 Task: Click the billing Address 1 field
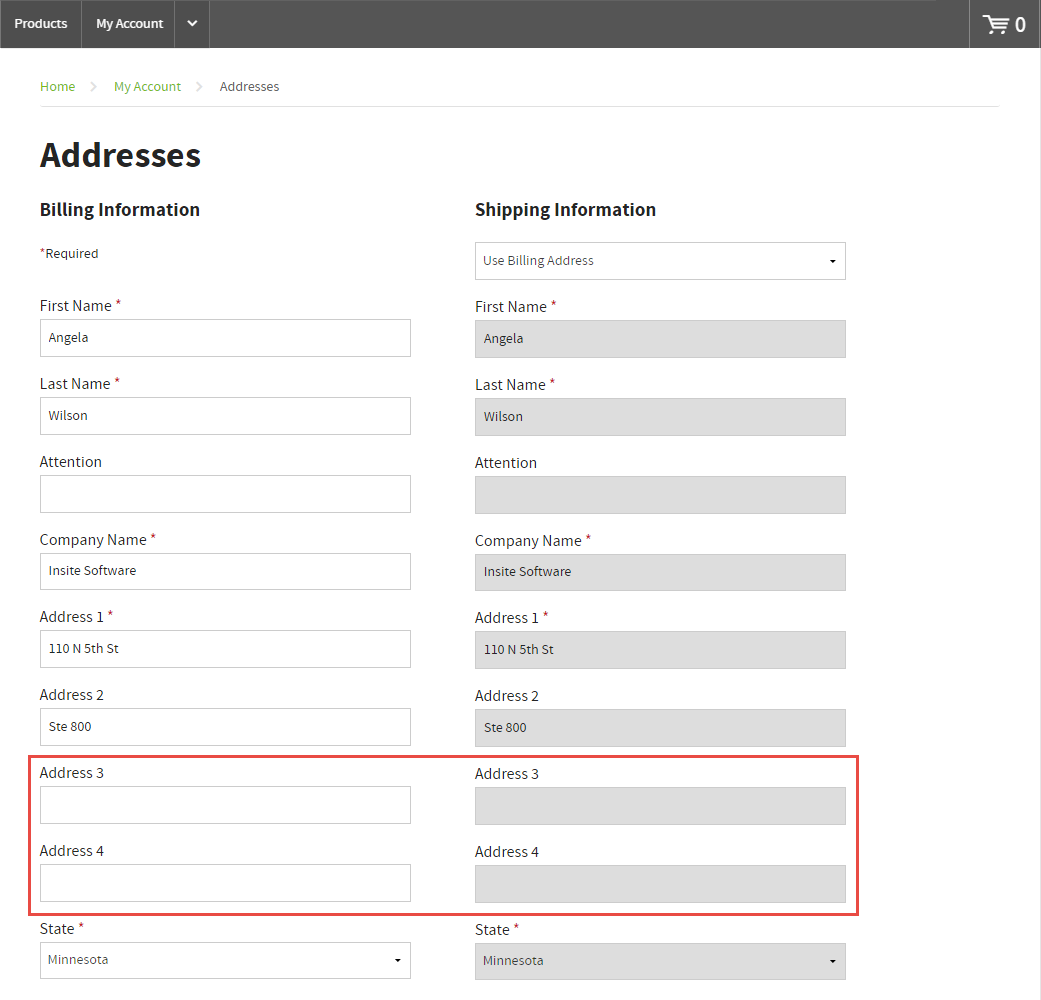pos(225,649)
